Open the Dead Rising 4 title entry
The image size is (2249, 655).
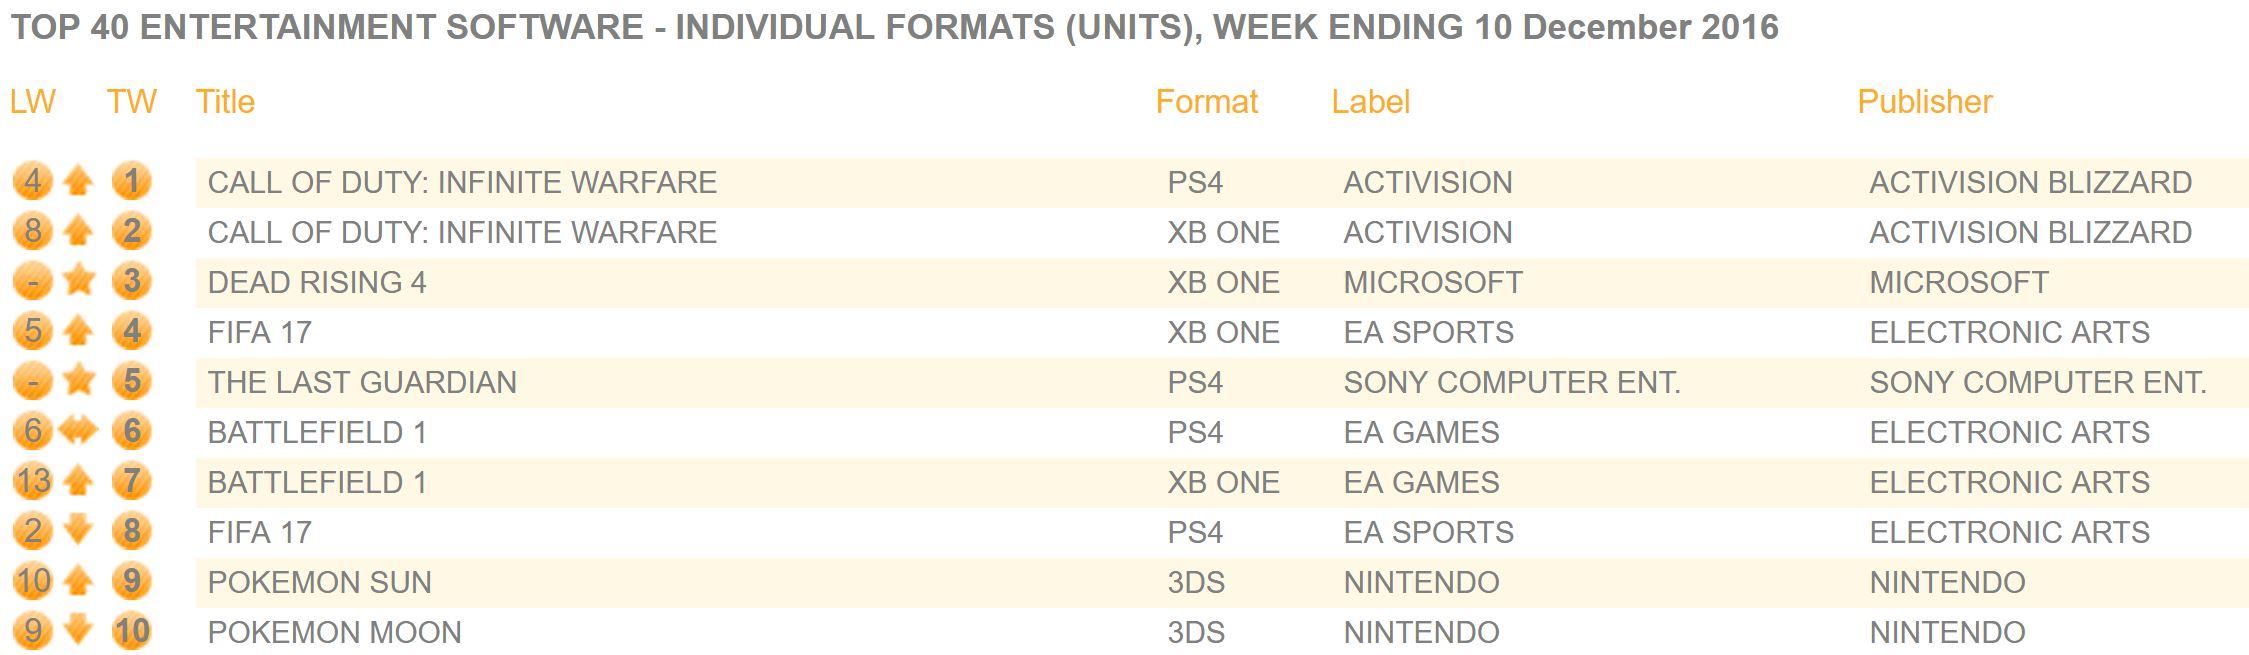click(317, 282)
